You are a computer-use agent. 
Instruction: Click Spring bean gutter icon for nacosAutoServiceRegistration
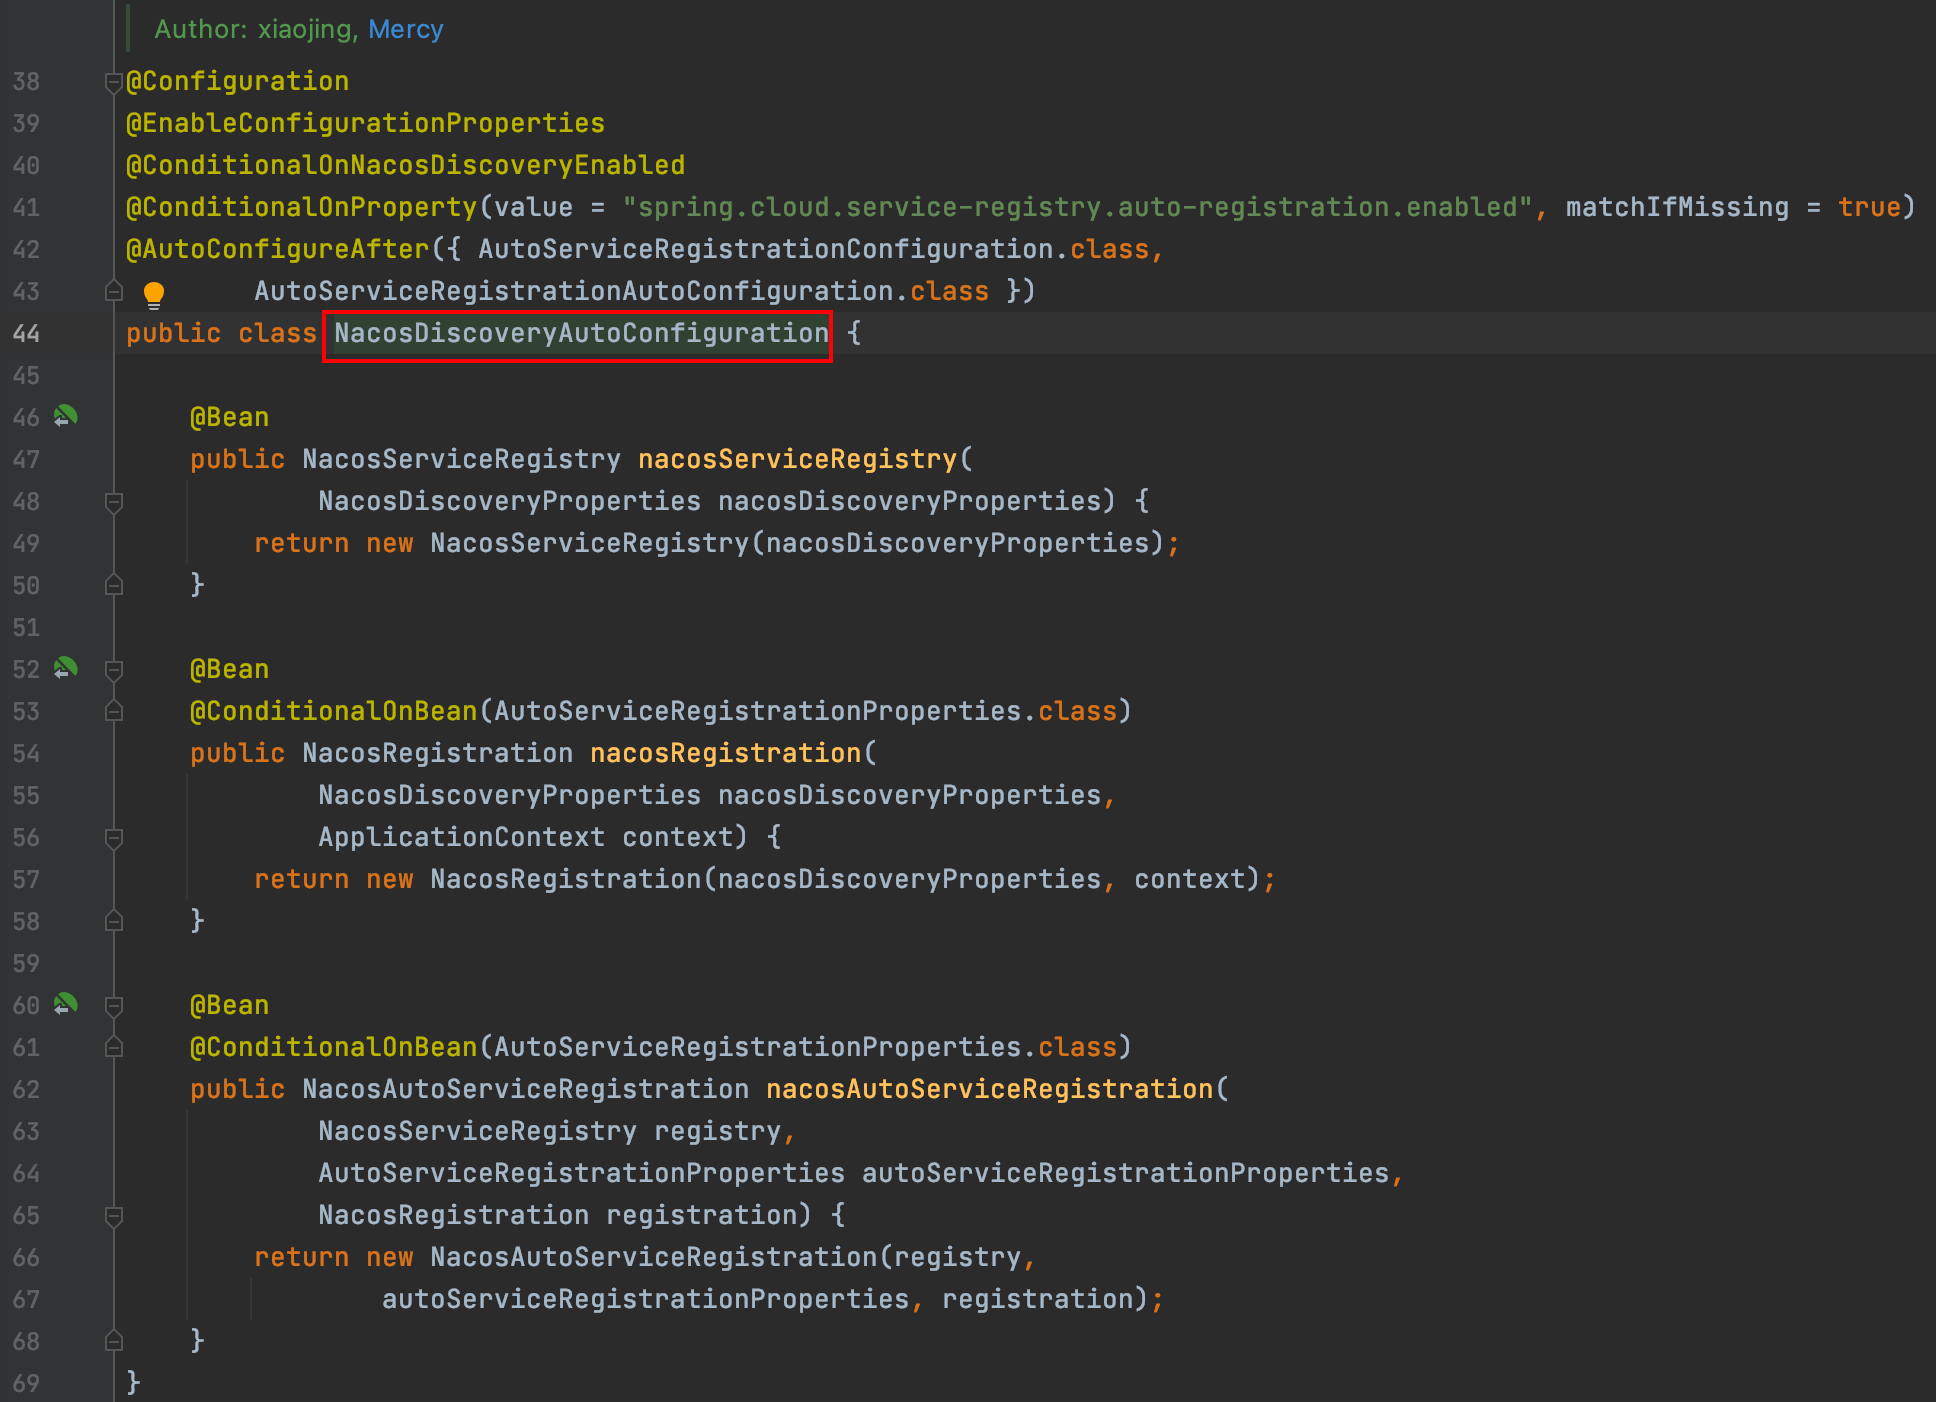[66, 1004]
